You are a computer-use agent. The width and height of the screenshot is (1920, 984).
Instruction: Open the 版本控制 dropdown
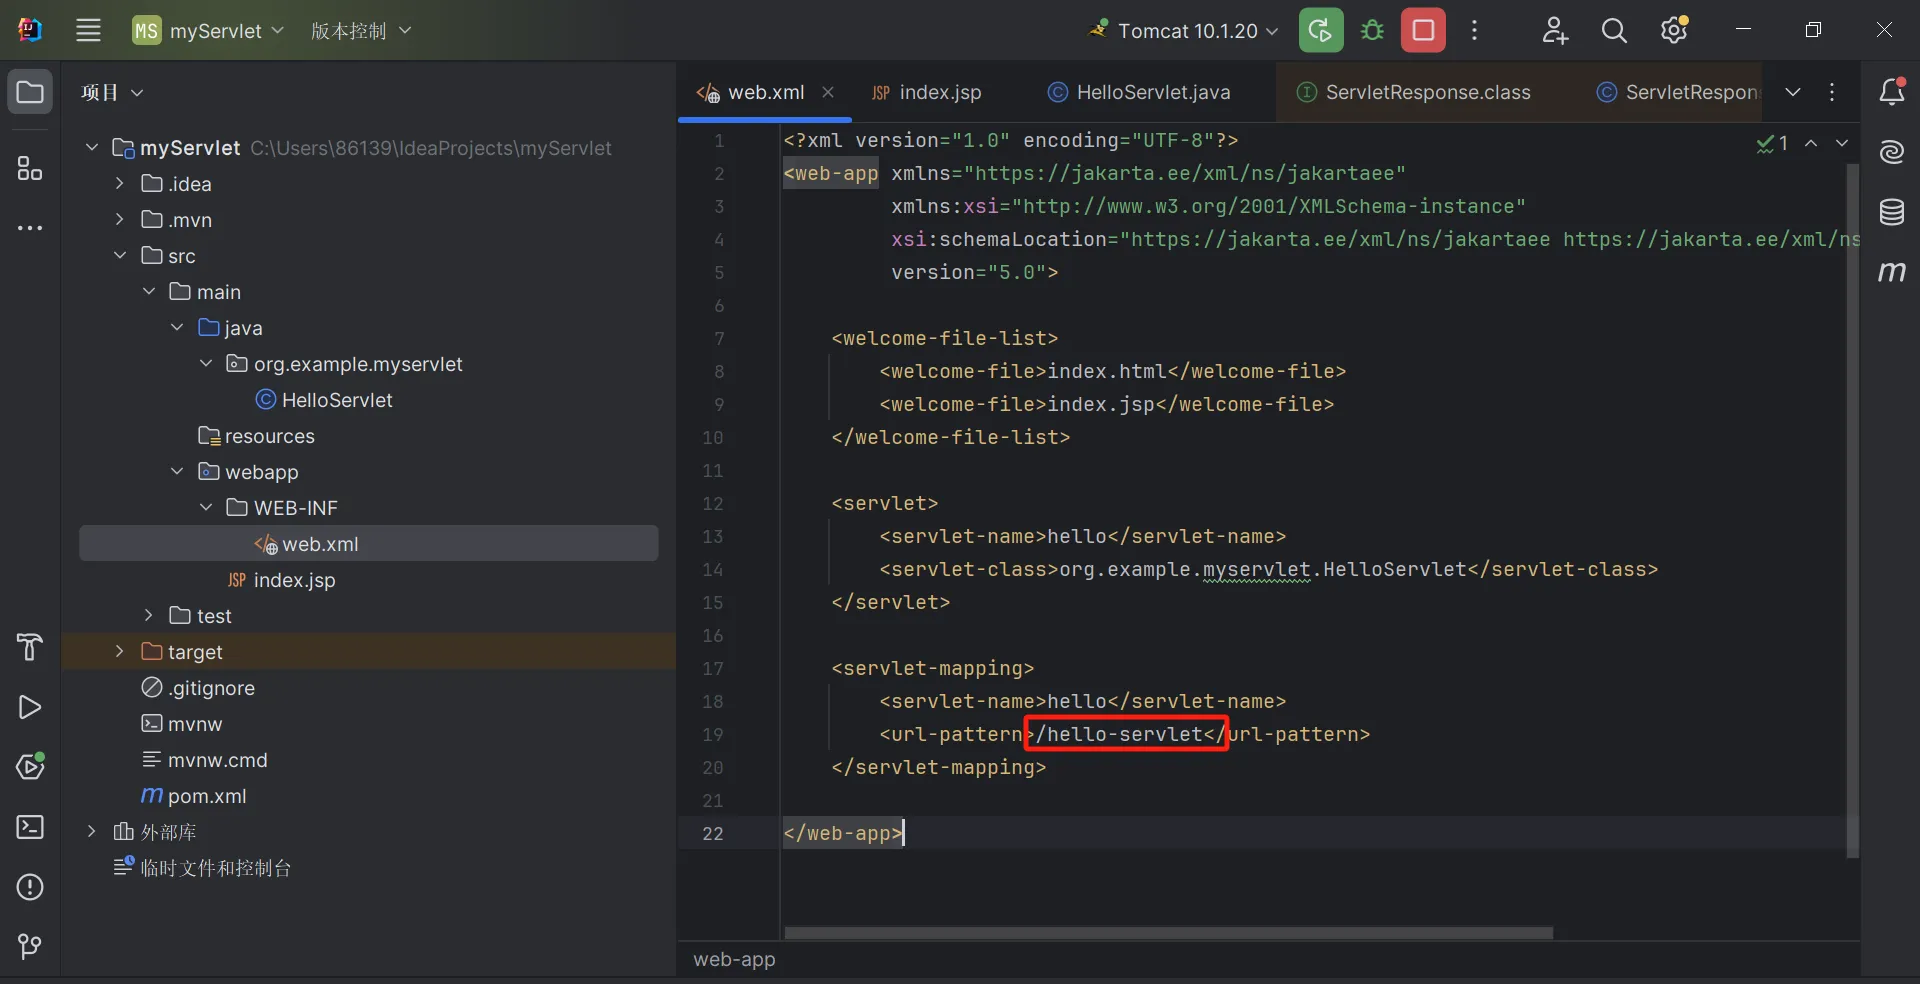pyautogui.click(x=361, y=30)
